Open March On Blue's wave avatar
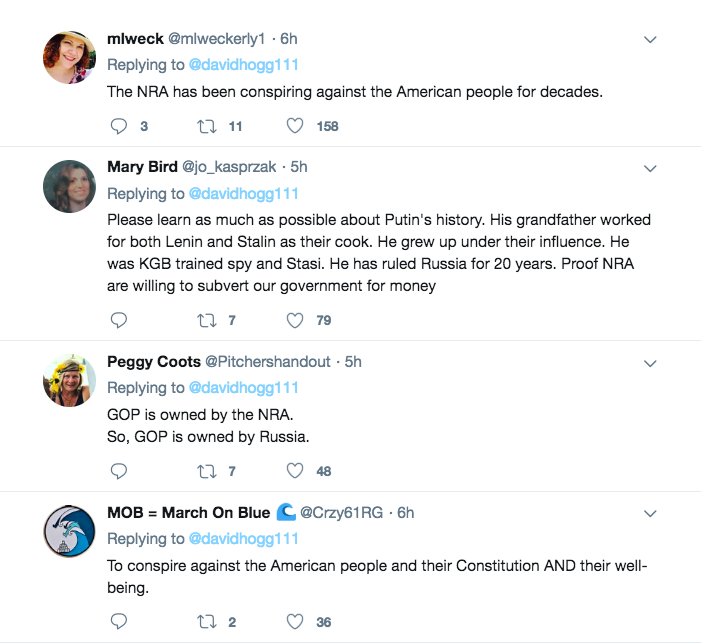This screenshot has width=701, height=643. [x=70, y=530]
